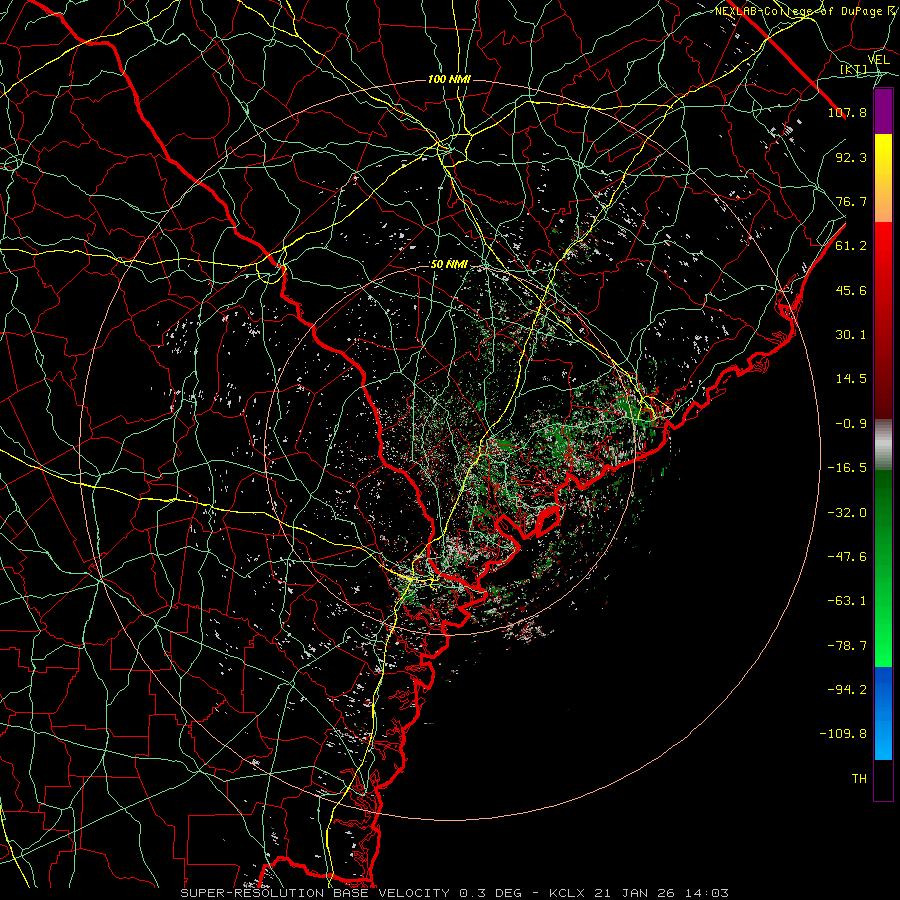Click the 'VEL' legend title
Viewport: 900px width, 900px height.
pos(878,60)
